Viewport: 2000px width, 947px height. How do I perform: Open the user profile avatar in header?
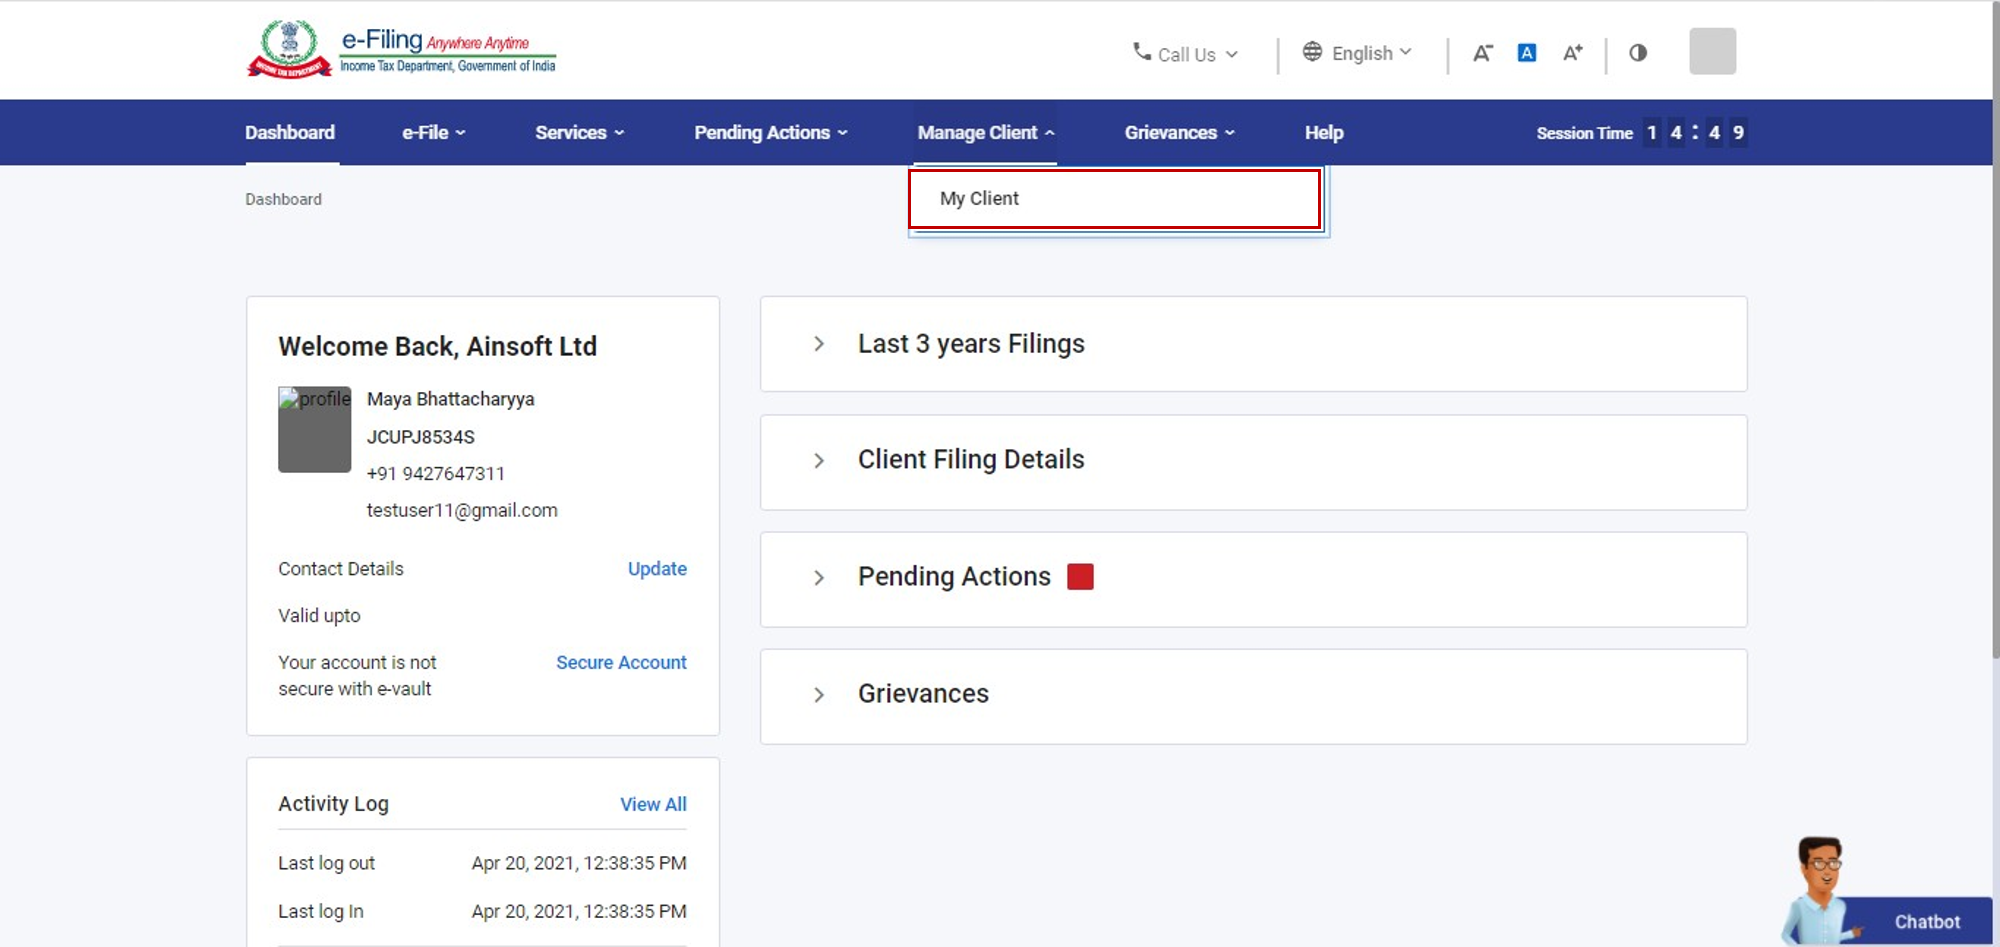tap(1712, 51)
